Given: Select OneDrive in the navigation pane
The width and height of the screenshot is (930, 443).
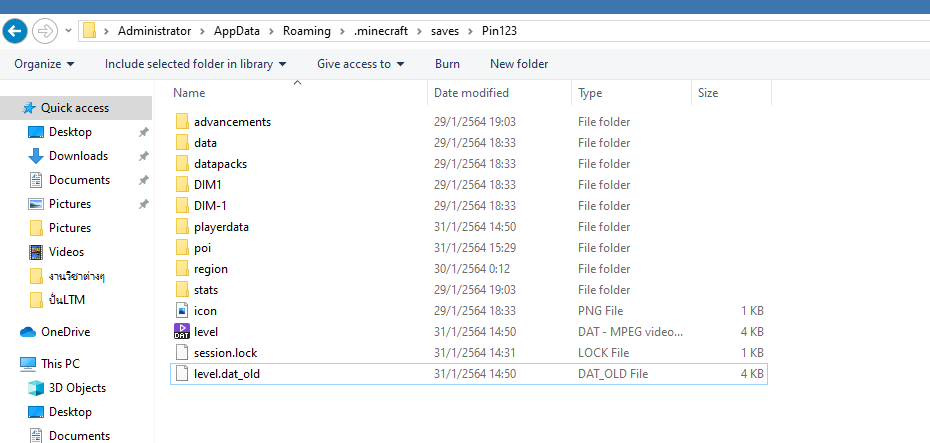Looking at the screenshot, I should 65,332.
